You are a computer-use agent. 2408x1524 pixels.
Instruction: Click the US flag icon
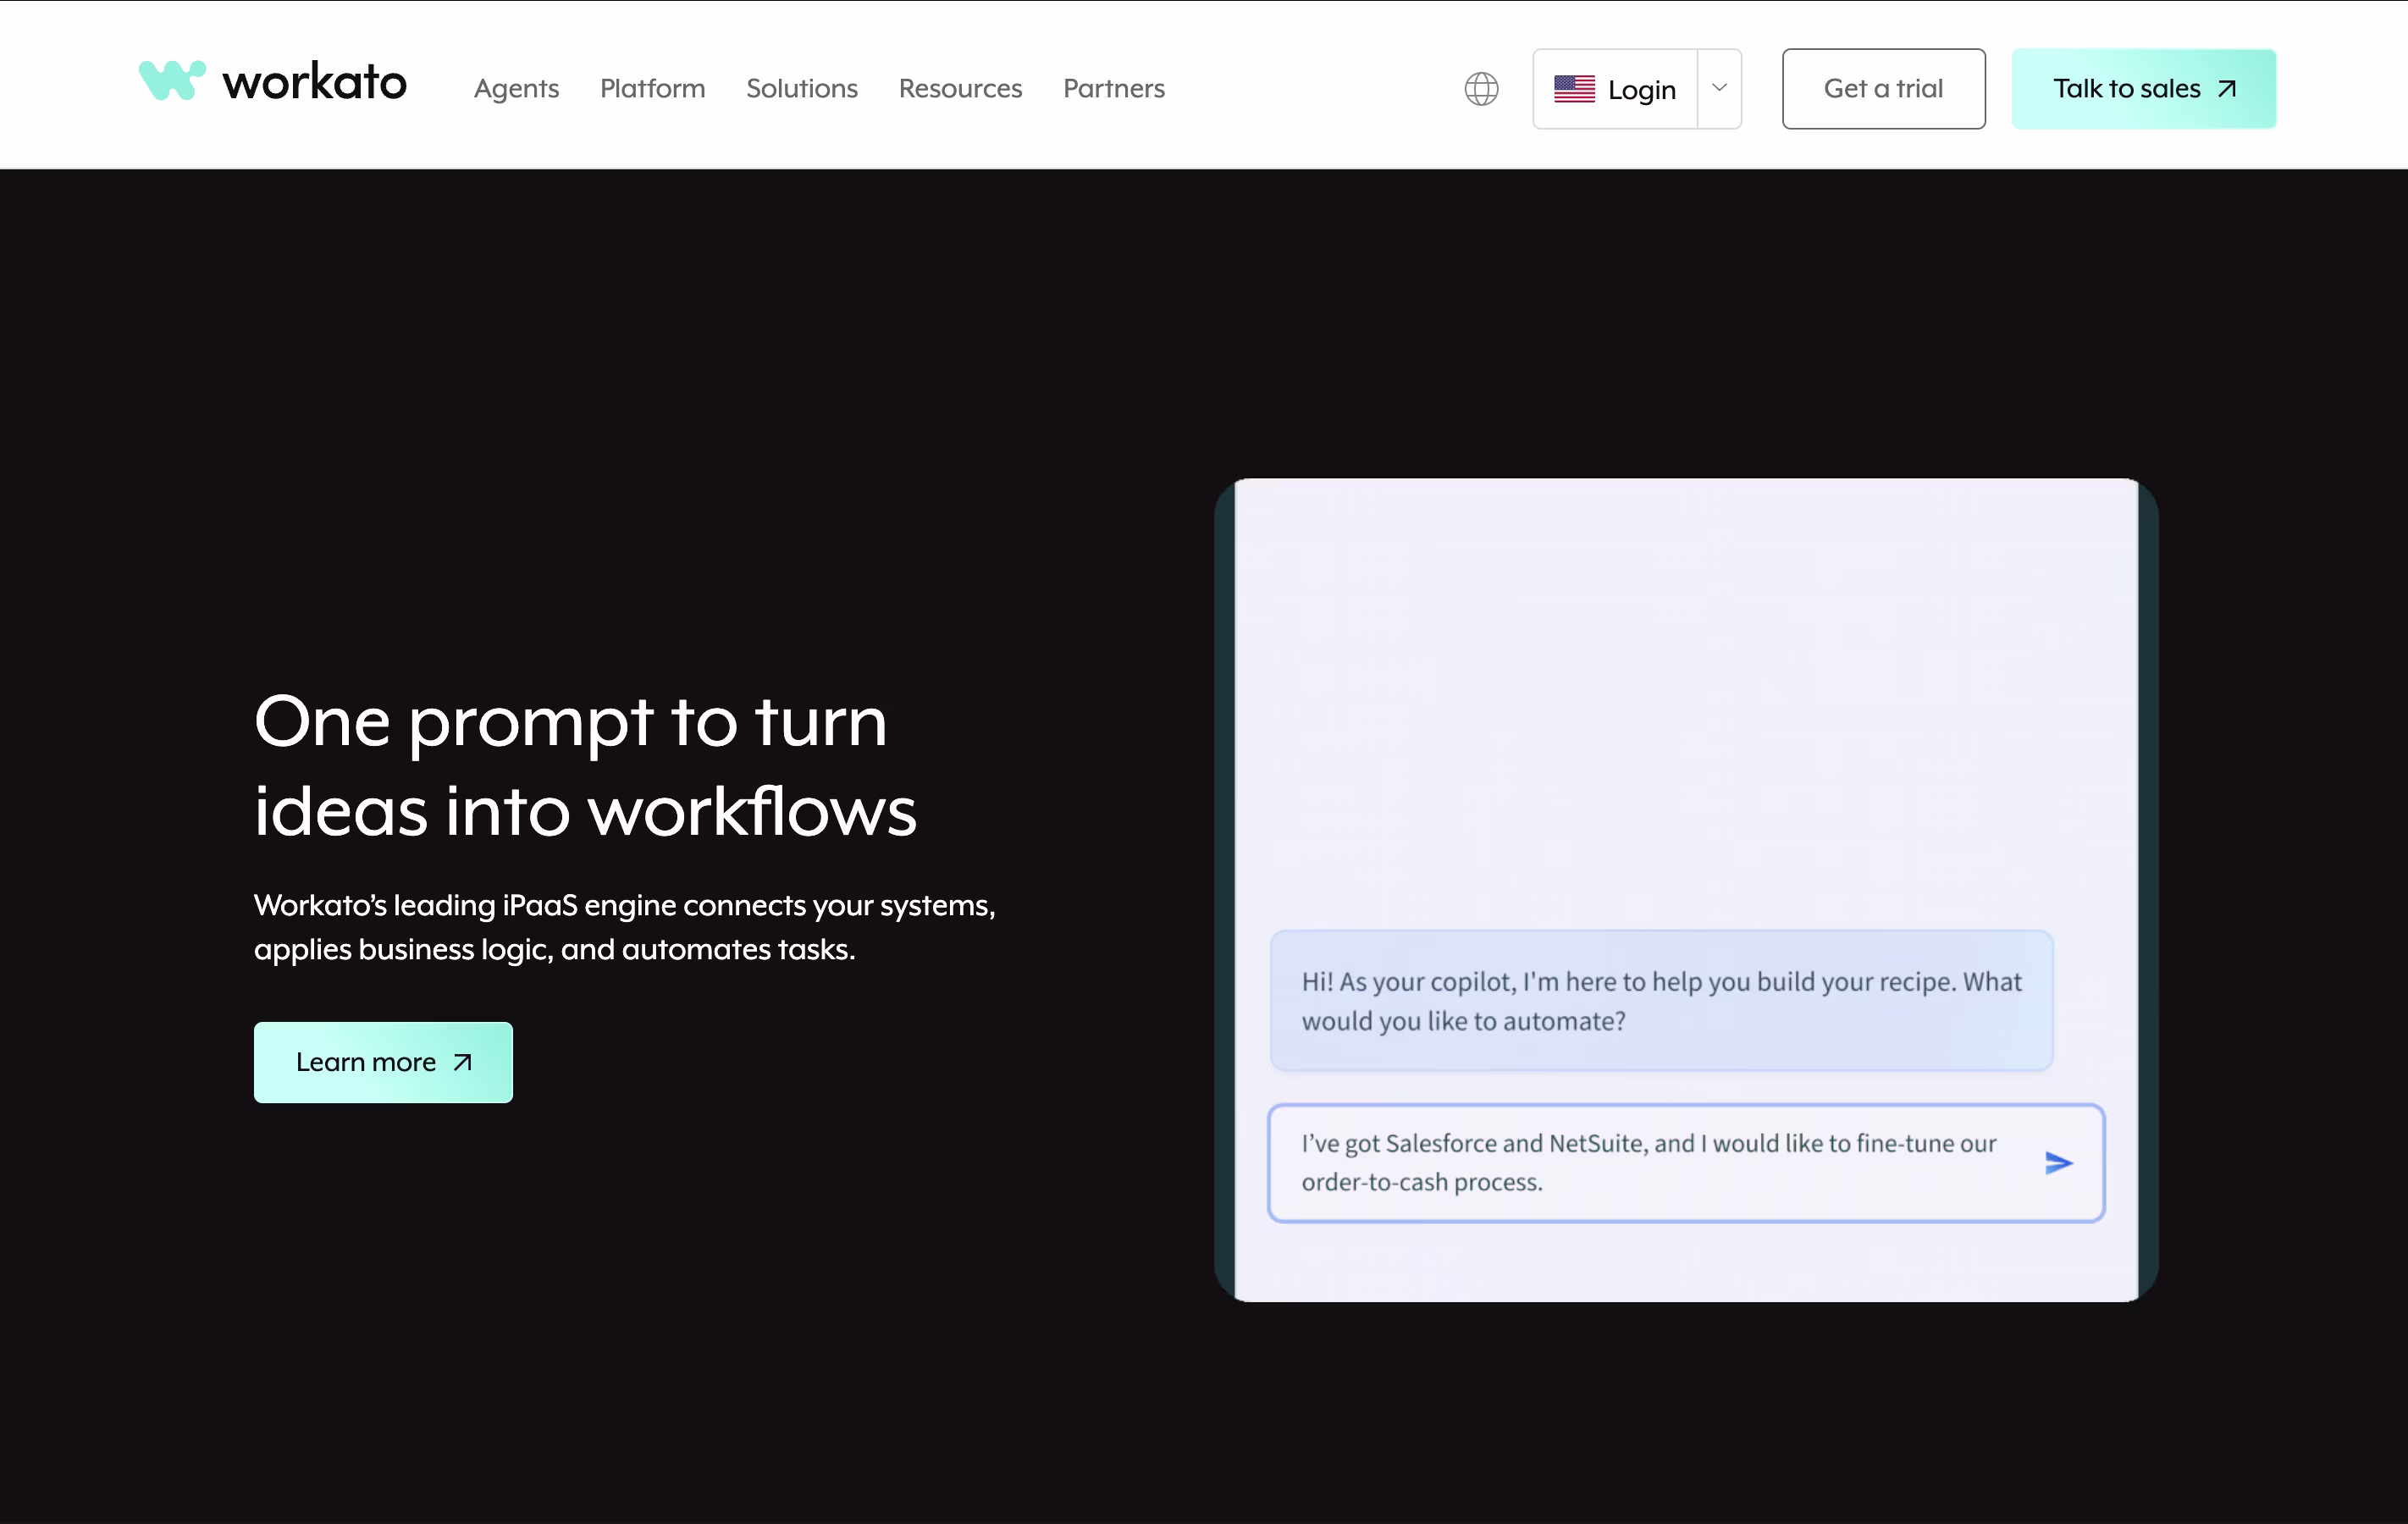1574,89
